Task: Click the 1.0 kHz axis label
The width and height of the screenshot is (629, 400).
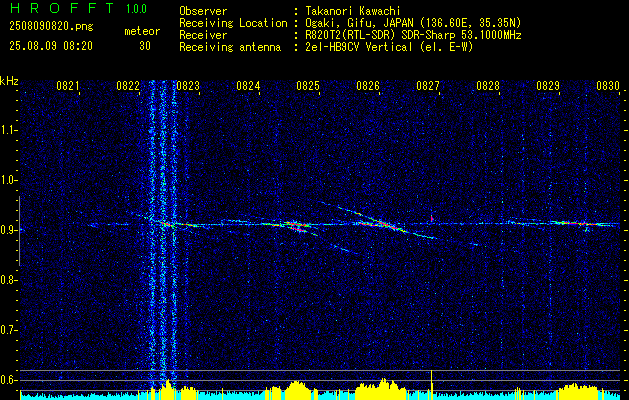Action: coord(9,180)
